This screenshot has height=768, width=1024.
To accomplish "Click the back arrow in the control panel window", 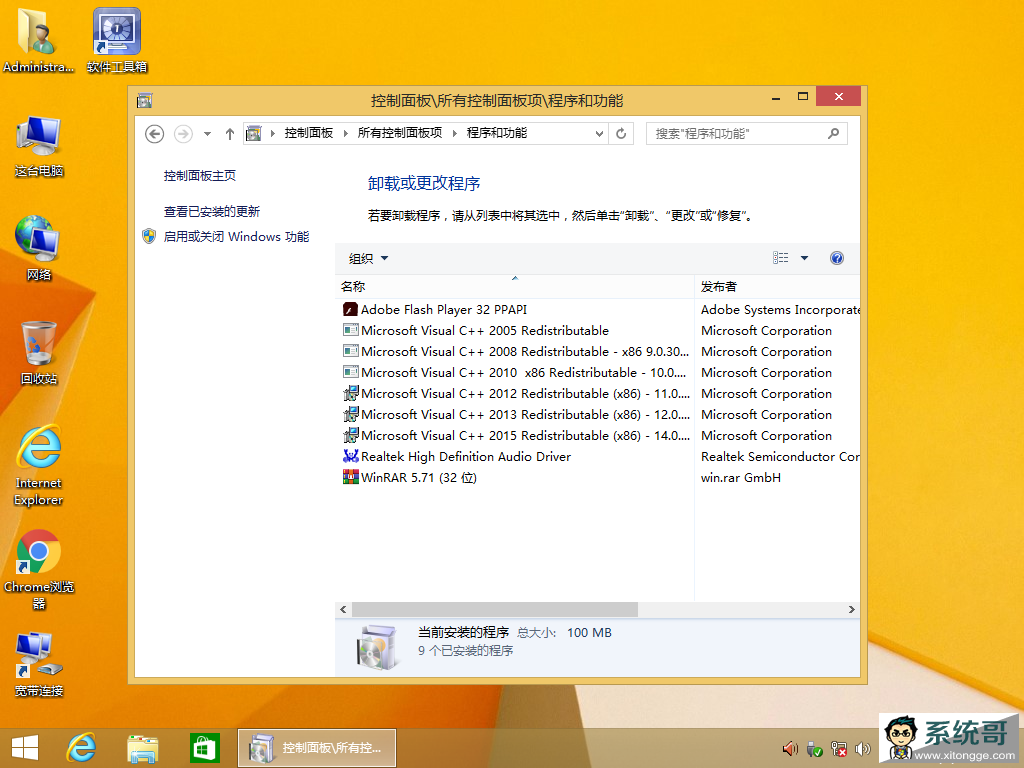I will click(x=154, y=134).
